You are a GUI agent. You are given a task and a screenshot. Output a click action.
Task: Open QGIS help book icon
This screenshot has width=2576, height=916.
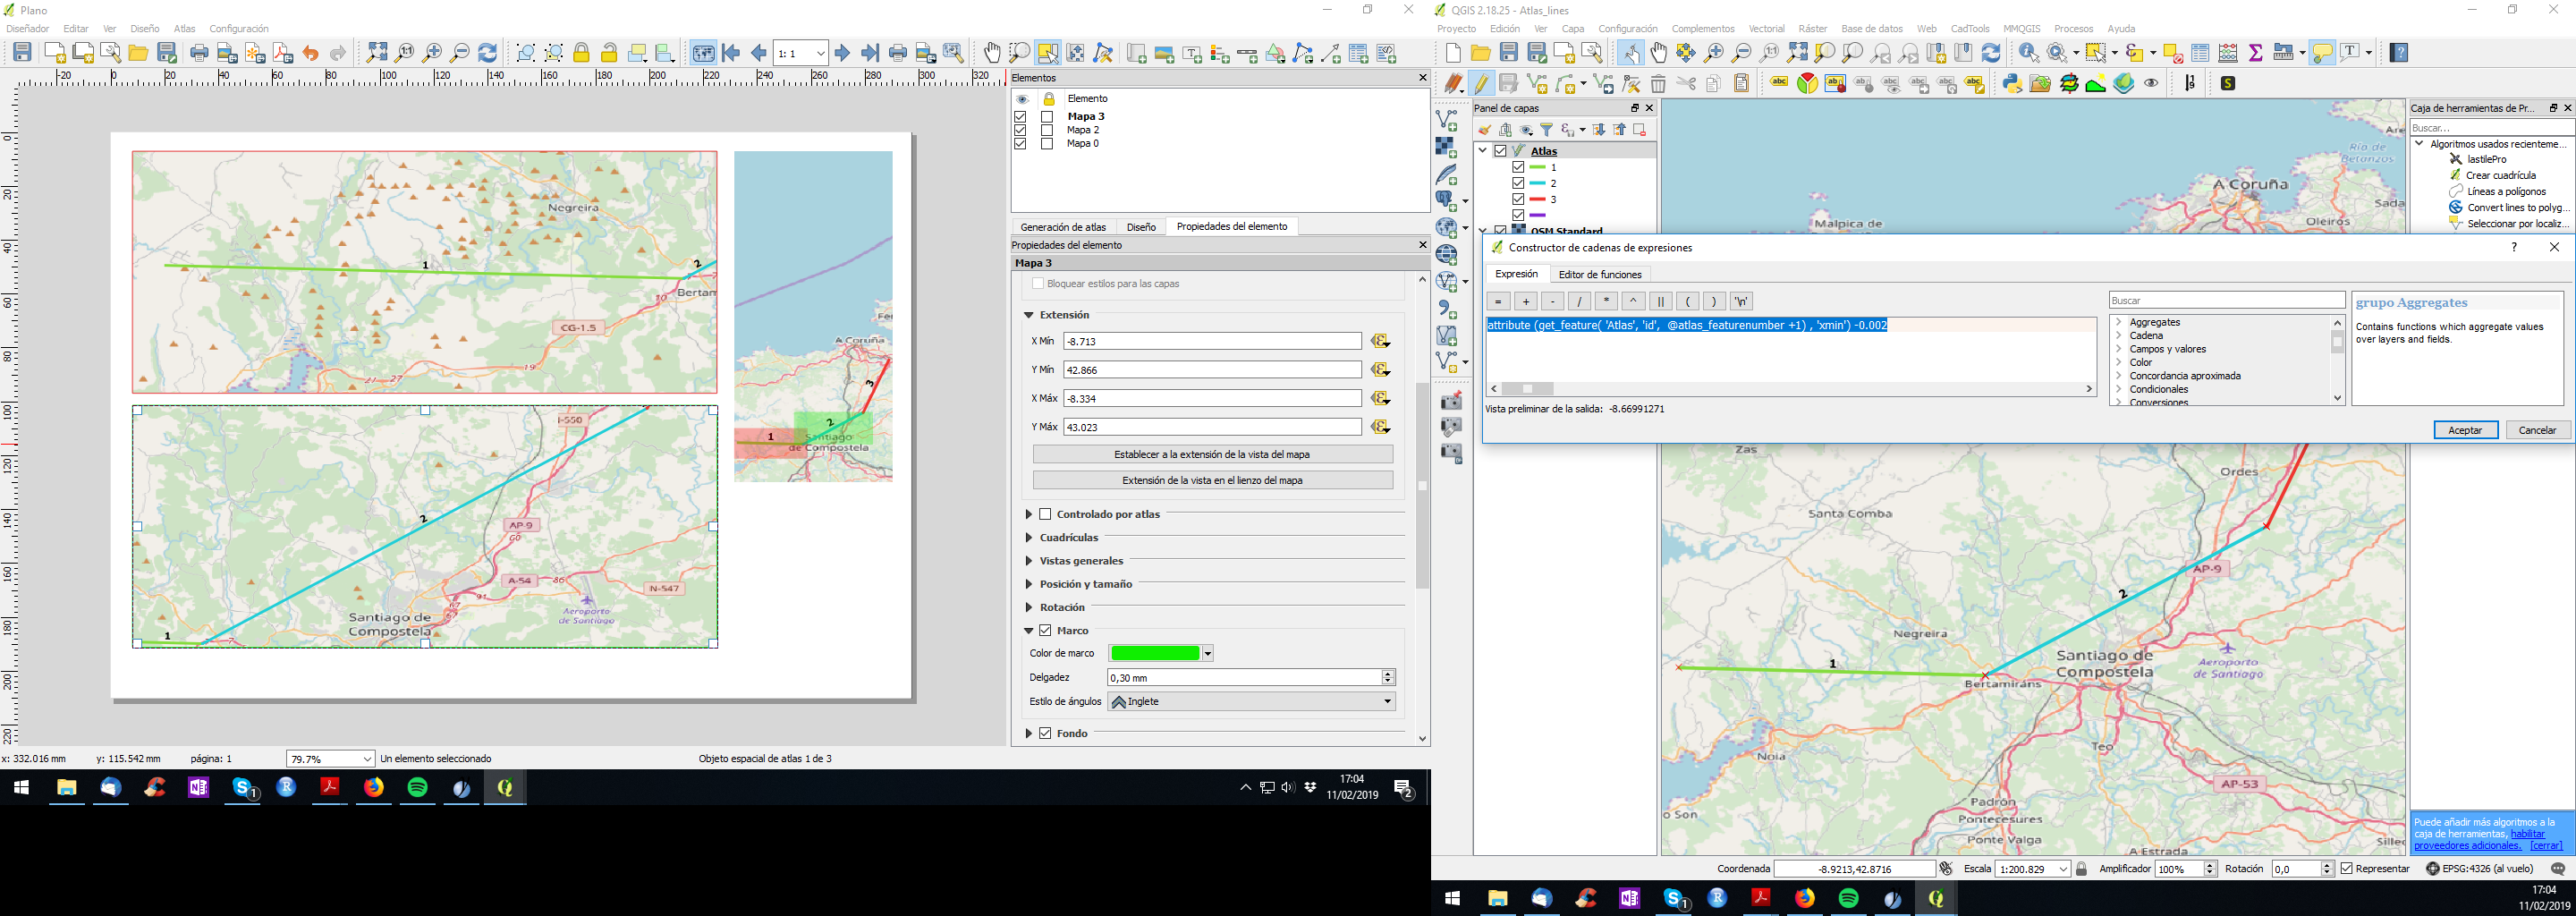click(2399, 53)
